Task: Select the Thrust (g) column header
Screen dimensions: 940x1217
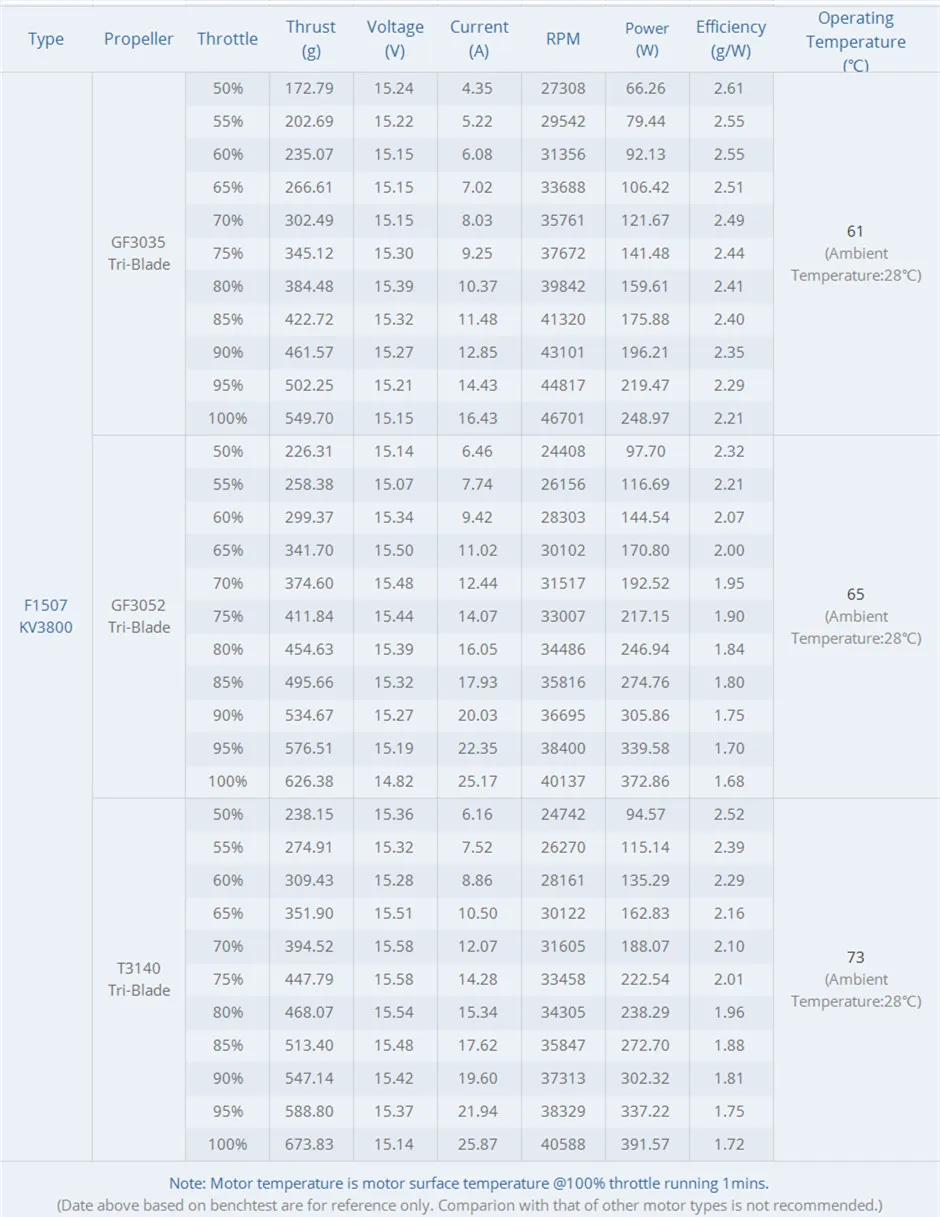Action: pyautogui.click(x=311, y=39)
